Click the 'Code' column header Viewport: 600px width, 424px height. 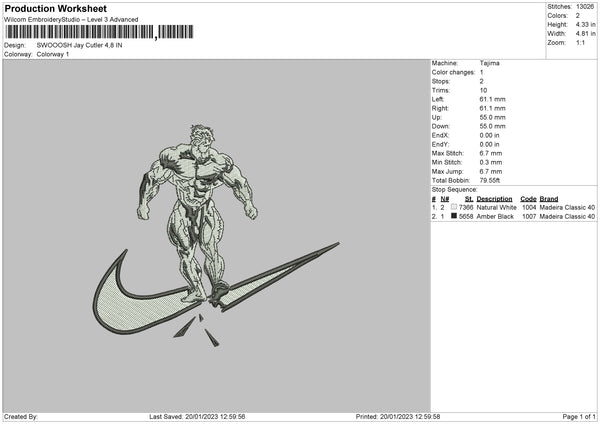[x=528, y=199]
